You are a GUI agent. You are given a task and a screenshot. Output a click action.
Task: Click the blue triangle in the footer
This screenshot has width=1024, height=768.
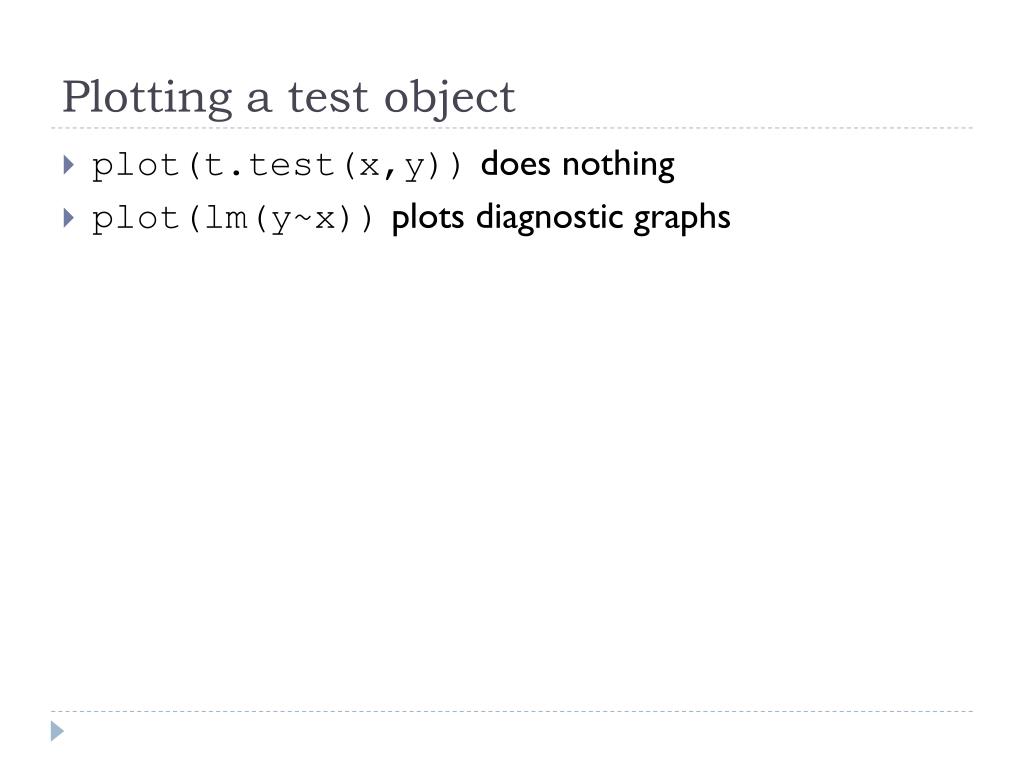click(x=57, y=731)
